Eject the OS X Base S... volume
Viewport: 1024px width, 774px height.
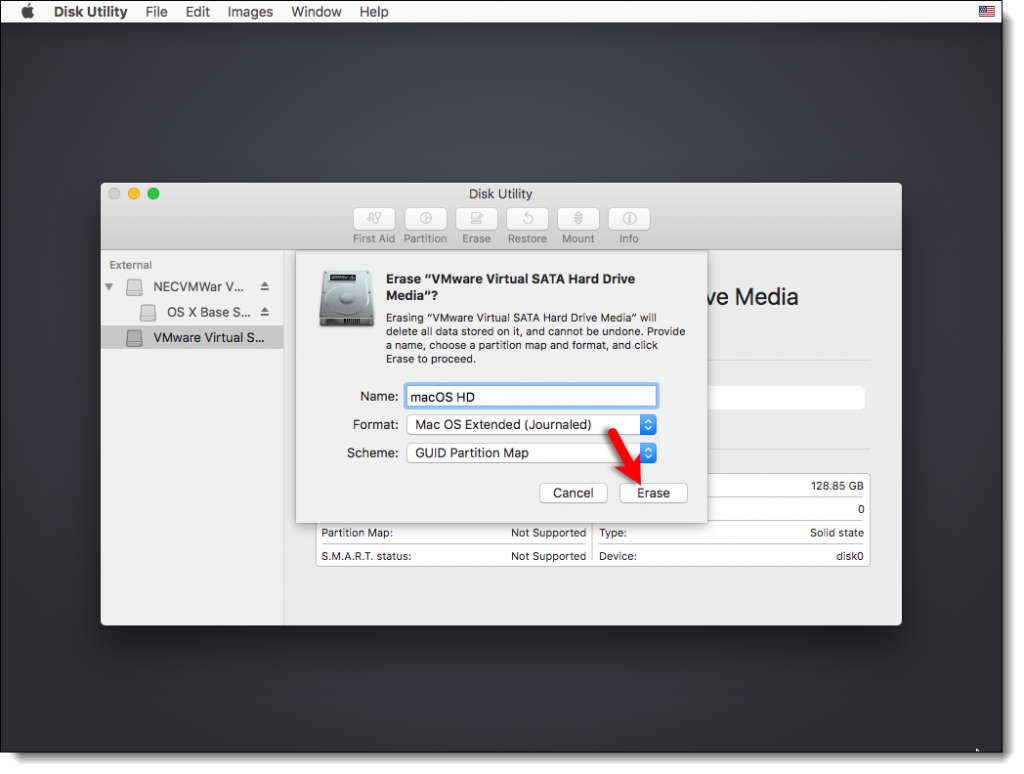(264, 312)
